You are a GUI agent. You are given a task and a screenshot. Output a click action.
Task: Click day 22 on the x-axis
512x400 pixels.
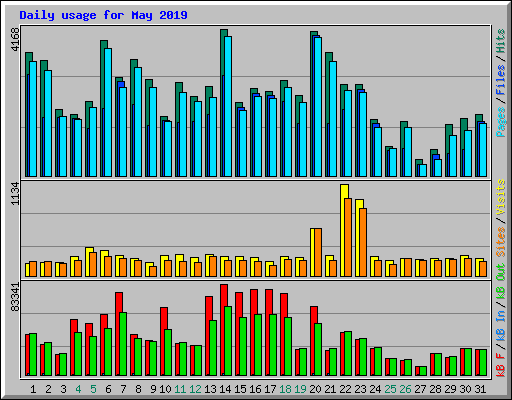[345, 389]
